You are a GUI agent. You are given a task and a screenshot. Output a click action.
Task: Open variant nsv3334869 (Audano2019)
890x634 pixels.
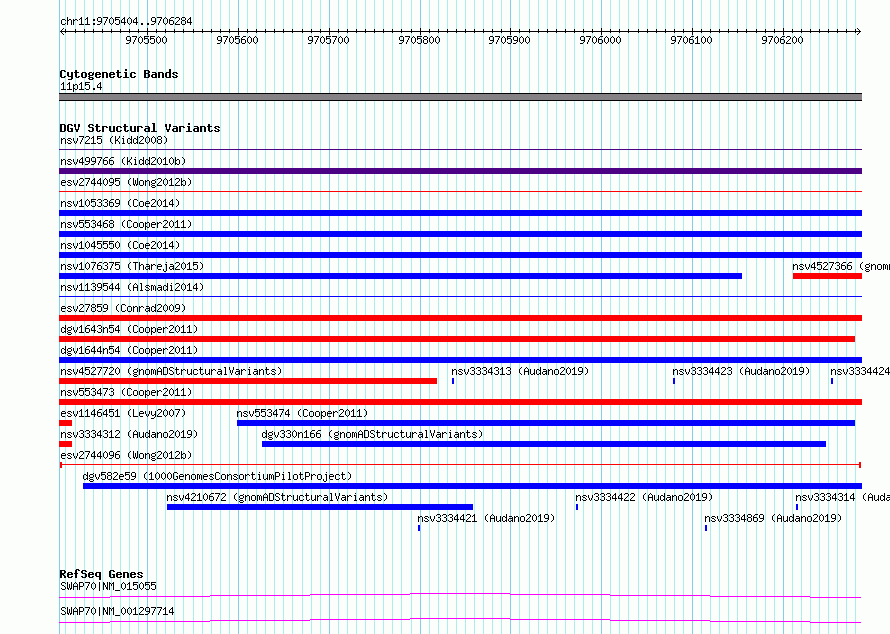tap(773, 518)
